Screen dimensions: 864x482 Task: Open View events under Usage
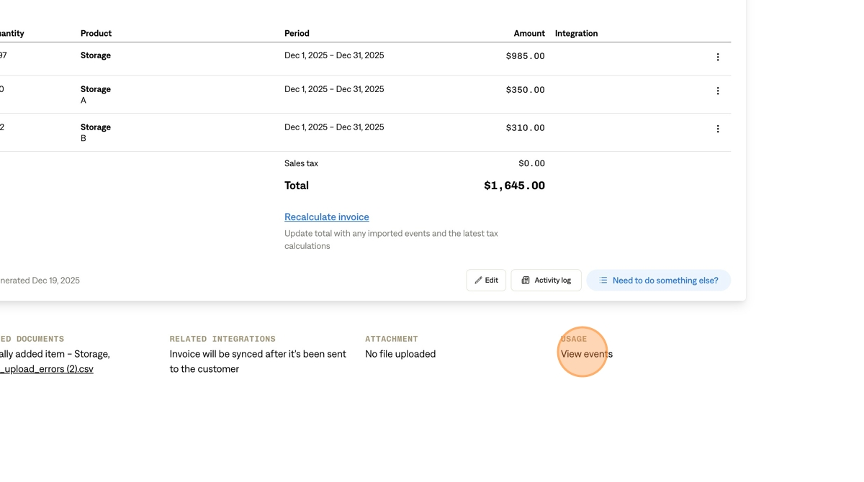click(586, 354)
